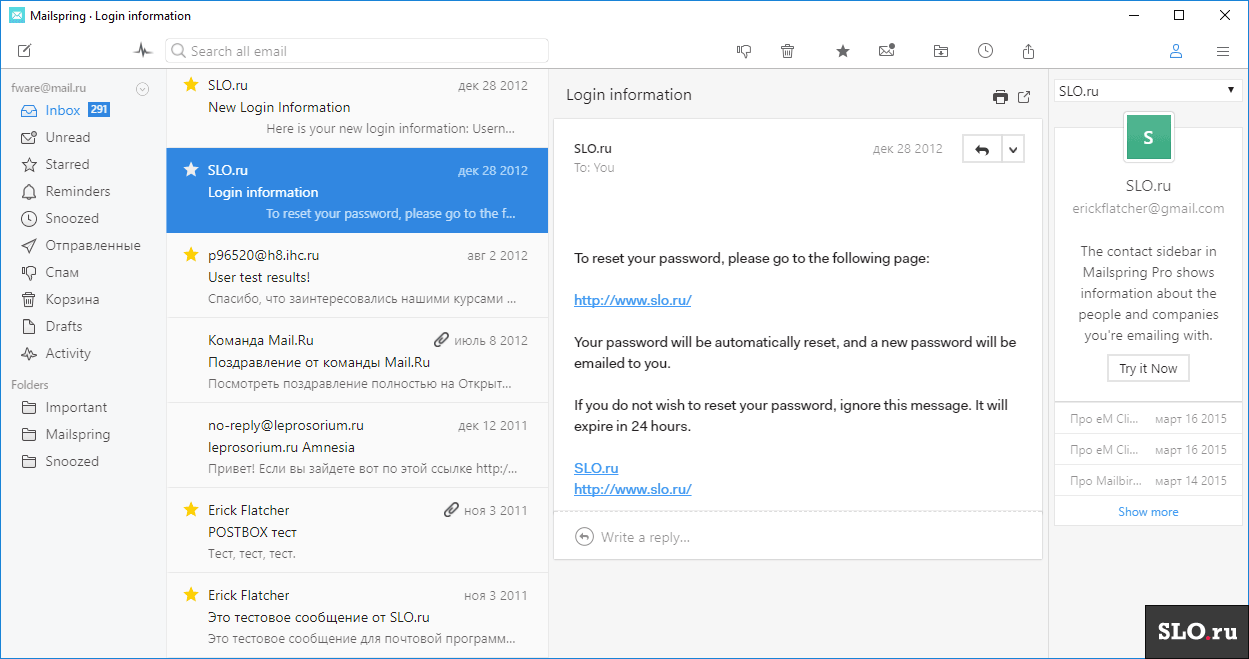The image size is (1249, 659).
Task: Click the Write a reply box
Action: point(798,537)
